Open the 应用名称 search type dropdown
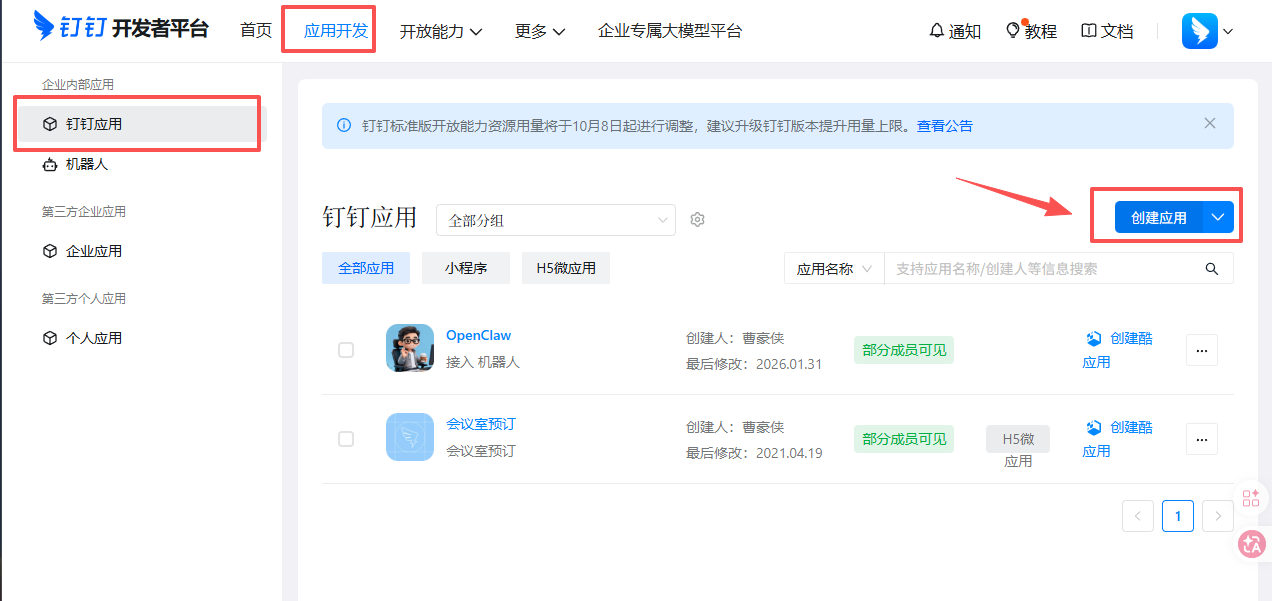Image resolution: width=1272 pixels, height=601 pixels. [x=834, y=269]
